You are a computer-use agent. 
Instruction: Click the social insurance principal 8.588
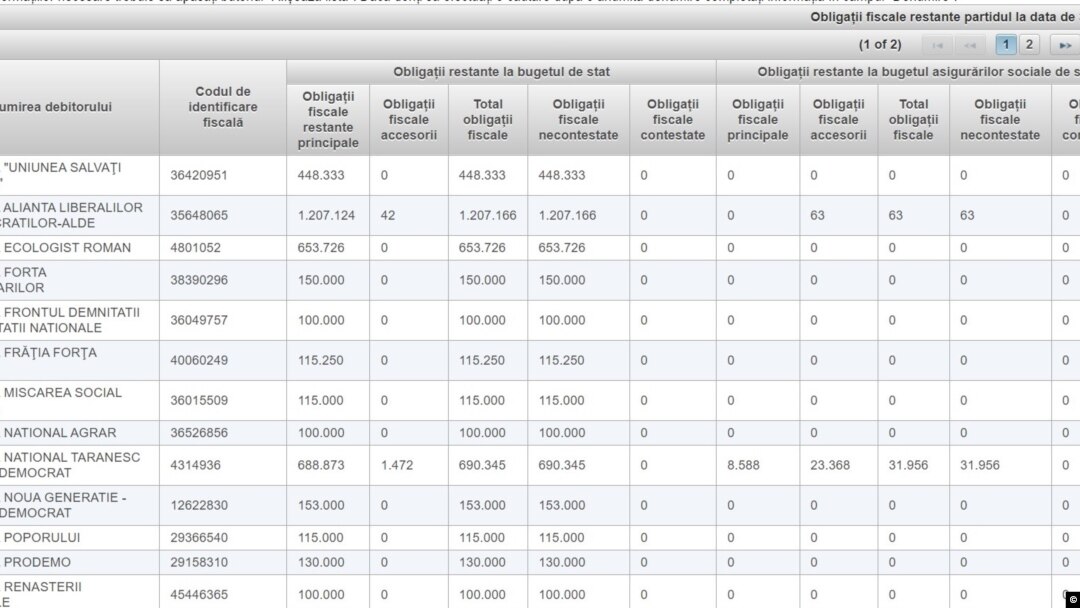pos(743,465)
